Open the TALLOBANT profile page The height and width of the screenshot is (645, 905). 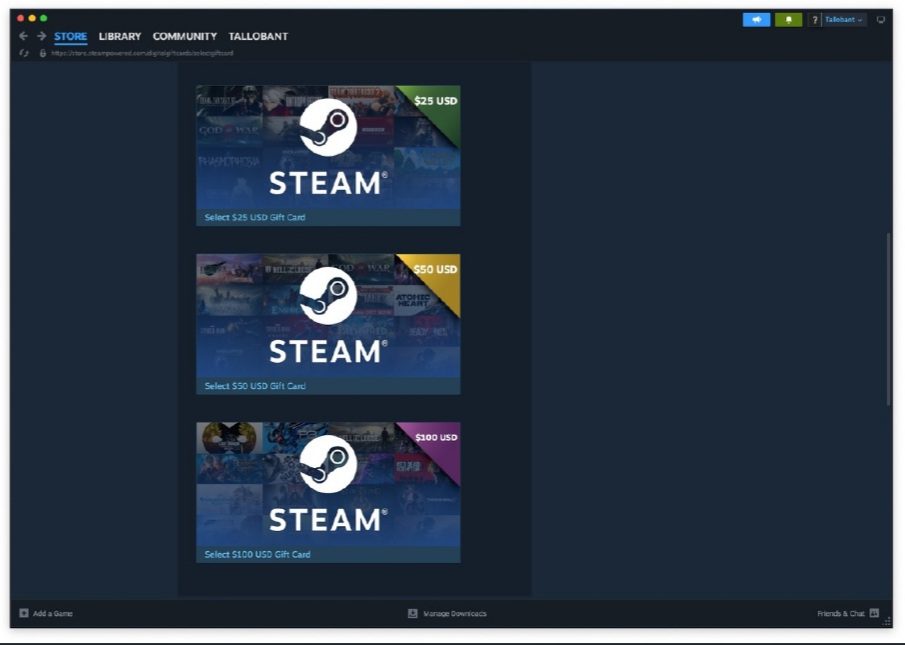click(x=260, y=36)
